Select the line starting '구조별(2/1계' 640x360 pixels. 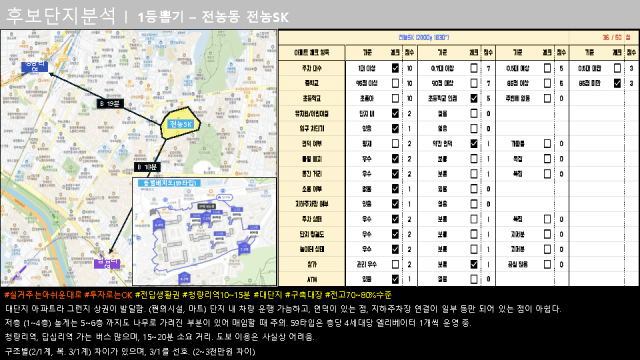[130, 351]
